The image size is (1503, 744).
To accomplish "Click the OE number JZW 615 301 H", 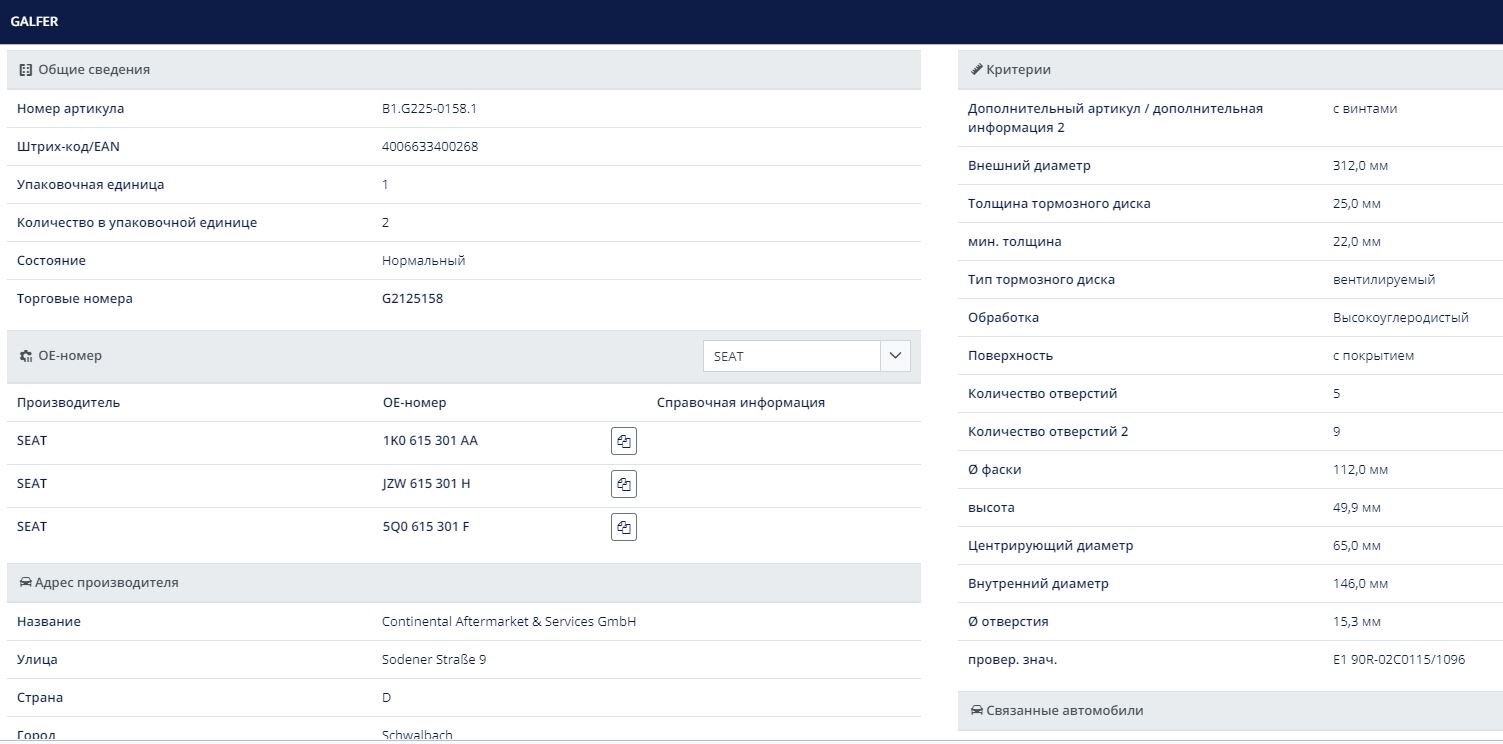I will pos(426,484).
